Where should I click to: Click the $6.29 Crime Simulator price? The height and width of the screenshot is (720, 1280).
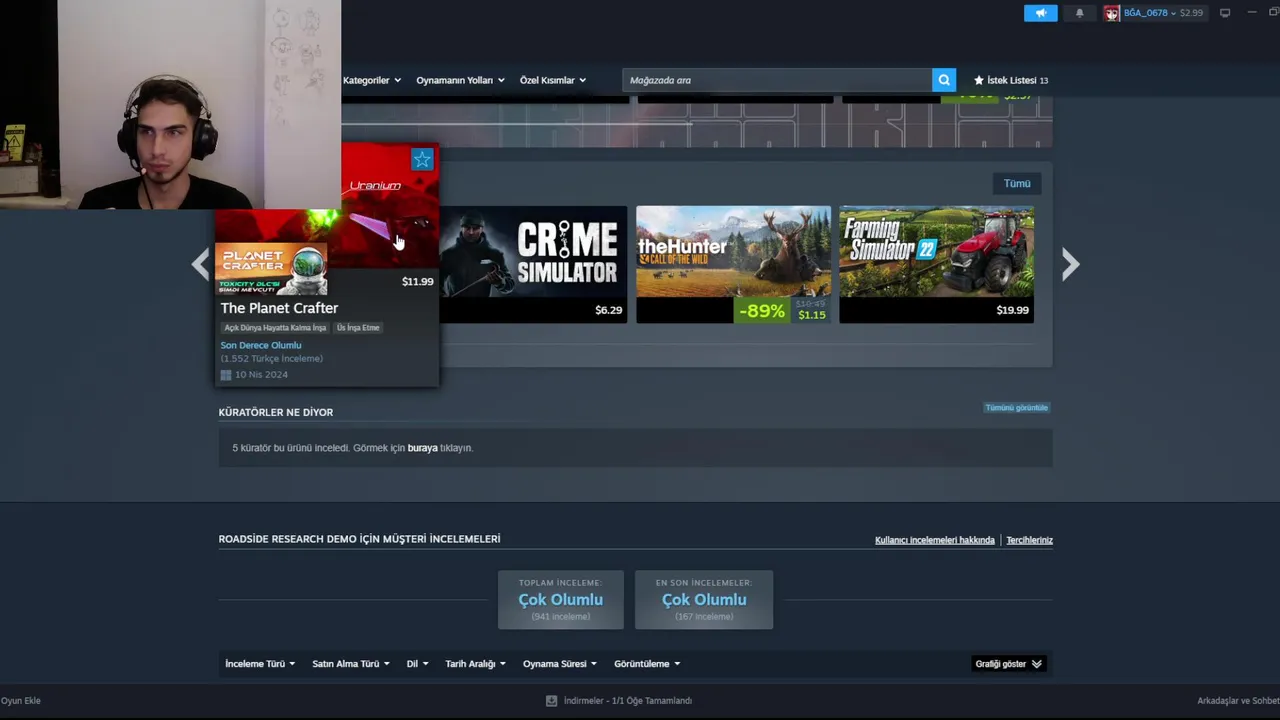(609, 310)
